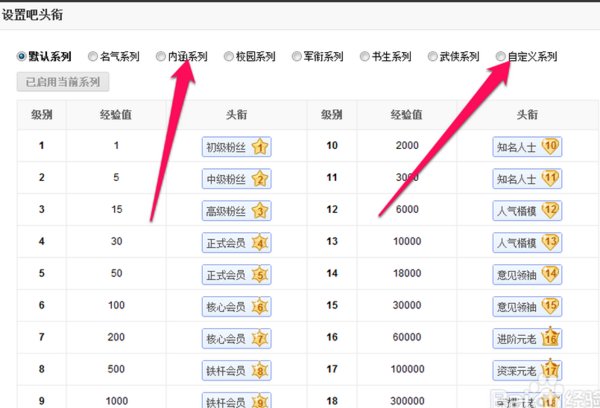Click experience value 100000 for level 17
Screen dimensions: 600x408
coord(408,369)
